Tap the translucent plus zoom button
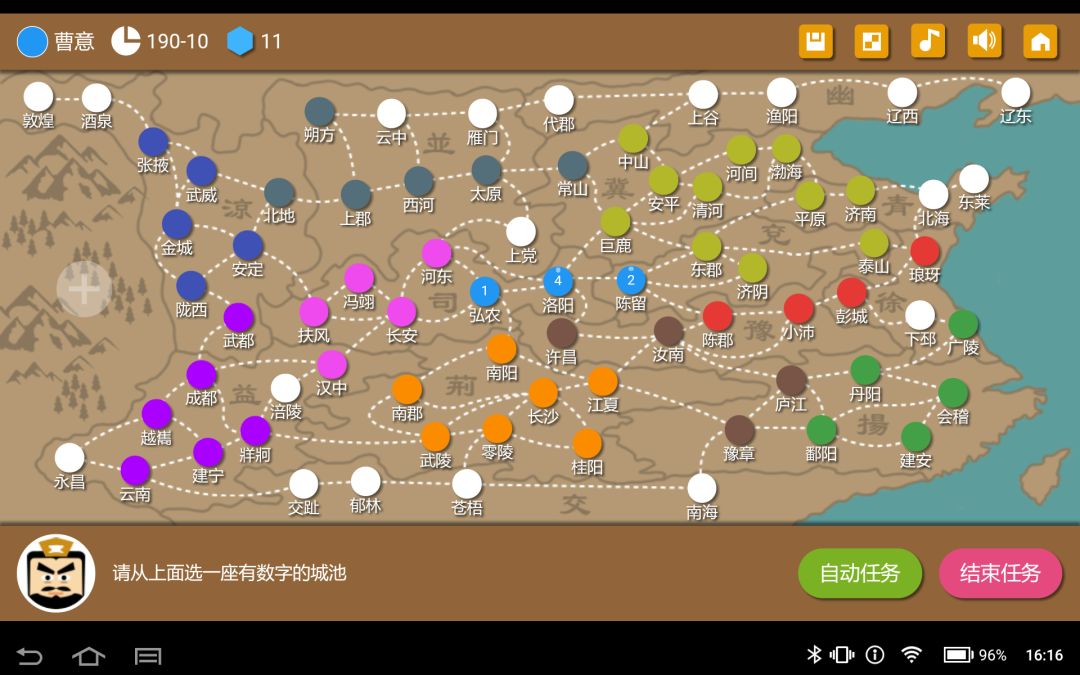The width and height of the screenshot is (1080, 675). tap(84, 289)
